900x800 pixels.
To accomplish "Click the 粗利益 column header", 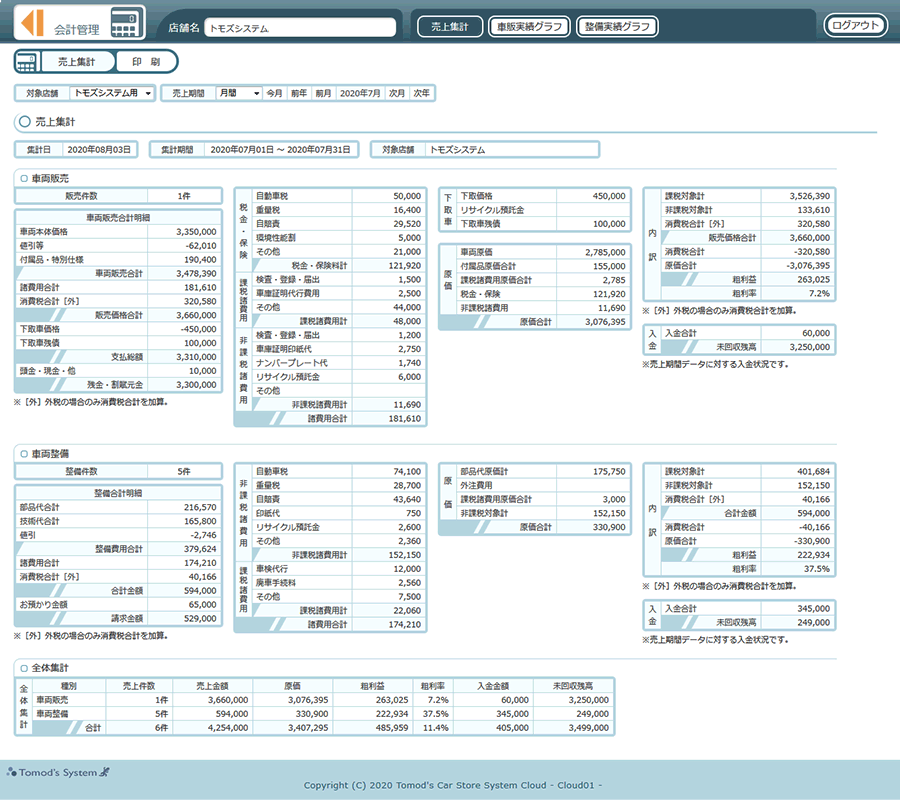I will pos(373,686).
